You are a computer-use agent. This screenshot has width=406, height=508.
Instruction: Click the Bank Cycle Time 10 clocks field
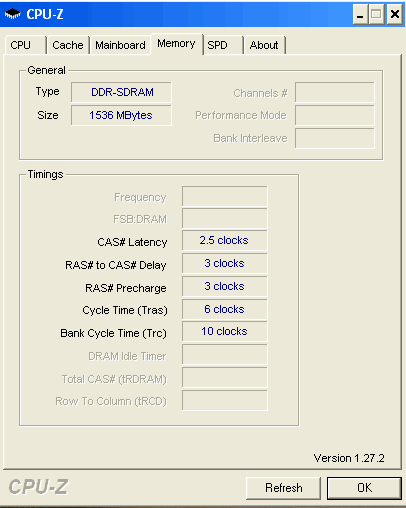pyautogui.click(x=225, y=331)
